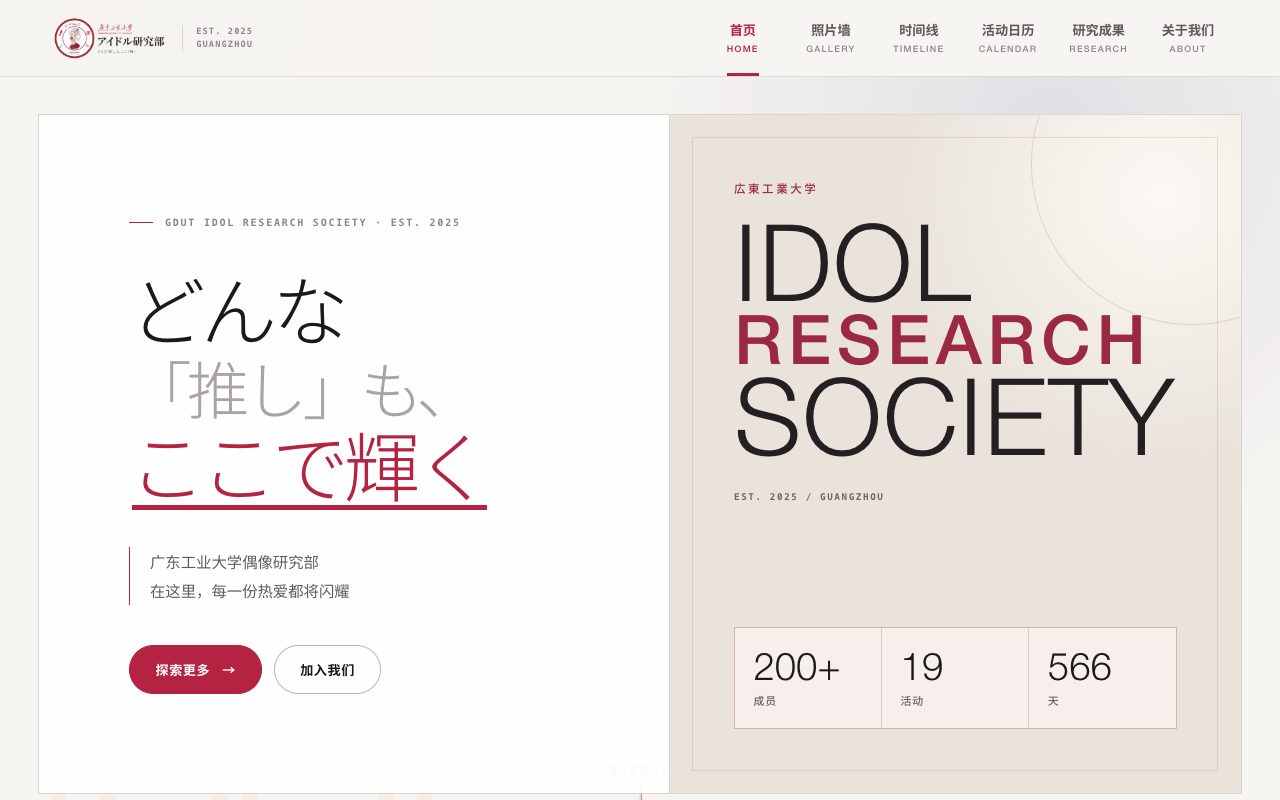Click the 广东工业大学偶像研究部 description text
The width and height of the screenshot is (1280, 800).
[x=234, y=562]
